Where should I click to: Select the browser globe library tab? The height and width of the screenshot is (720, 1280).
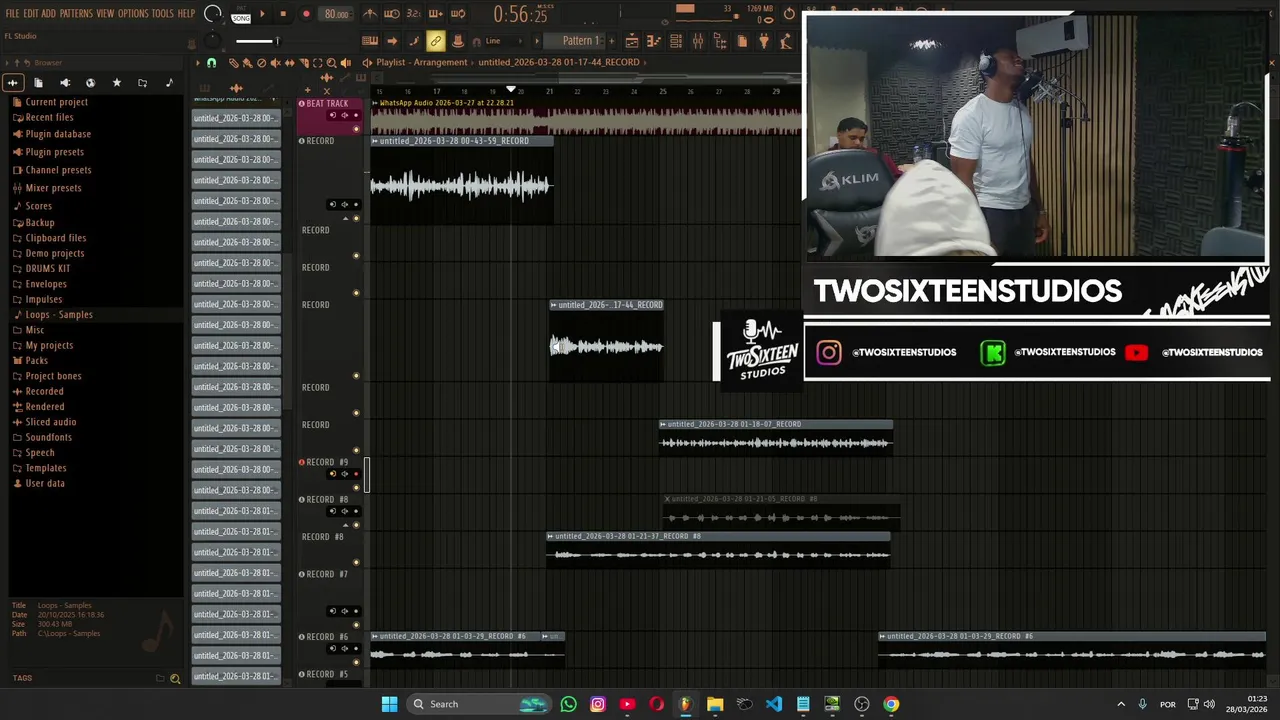point(90,83)
